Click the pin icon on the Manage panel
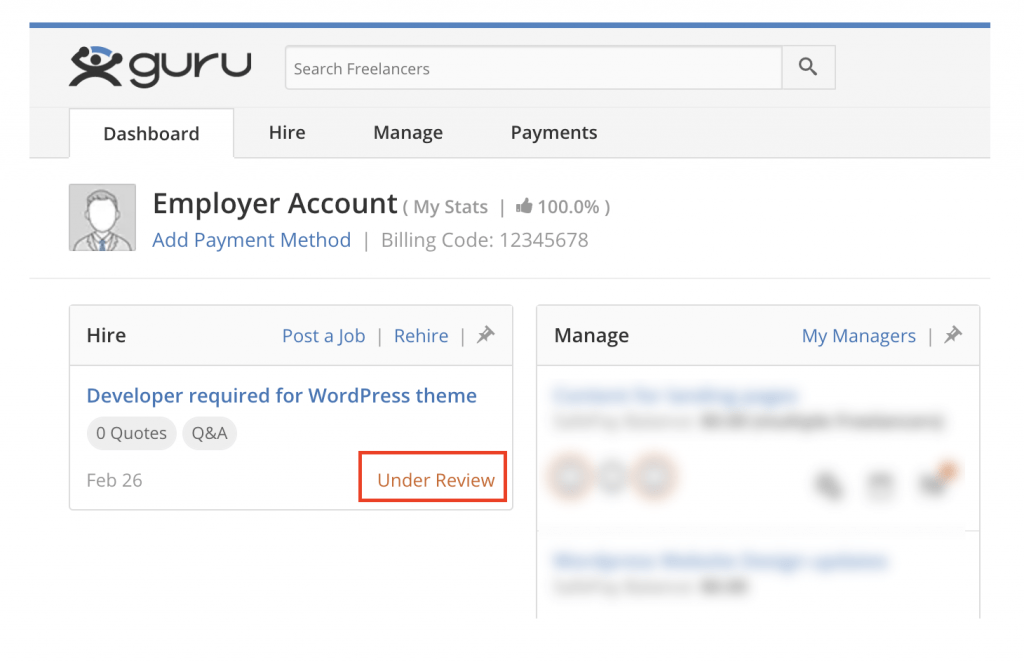 [x=953, y=336]
